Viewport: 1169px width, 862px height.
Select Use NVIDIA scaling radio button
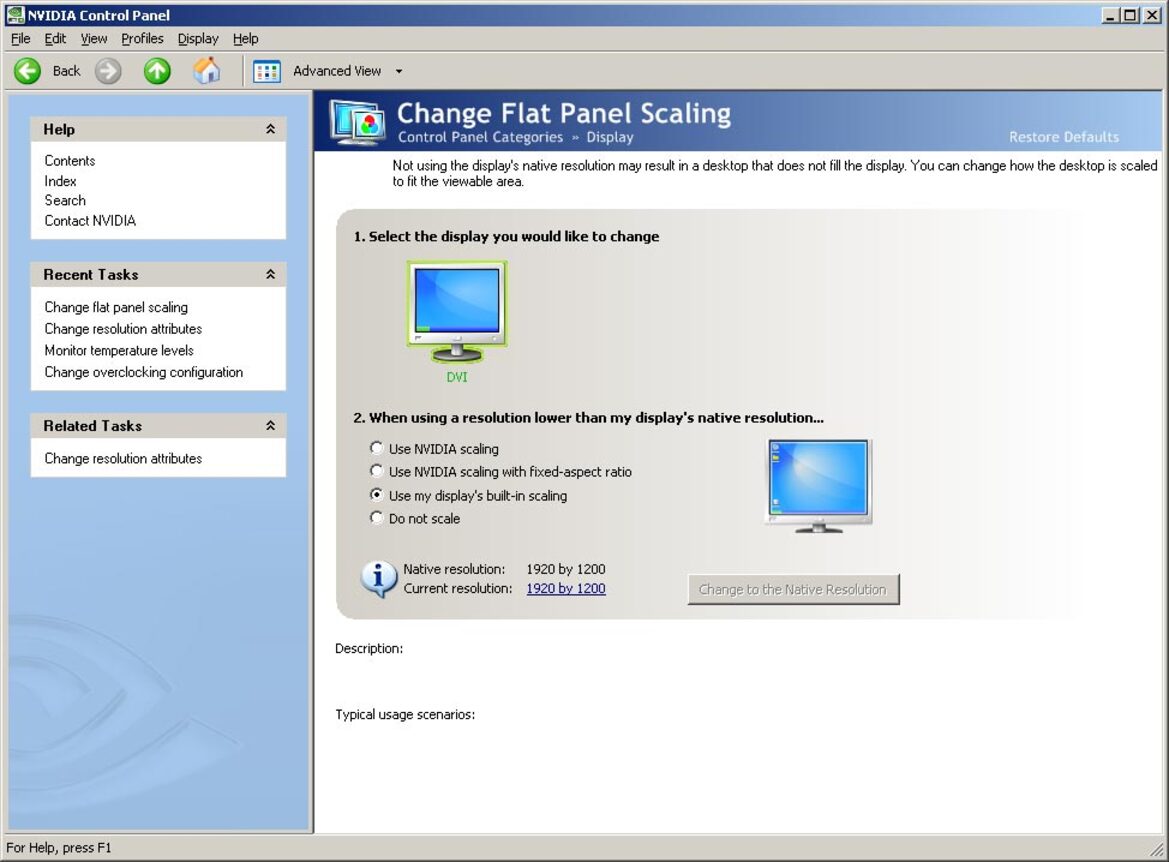click(x=376, y=448)
